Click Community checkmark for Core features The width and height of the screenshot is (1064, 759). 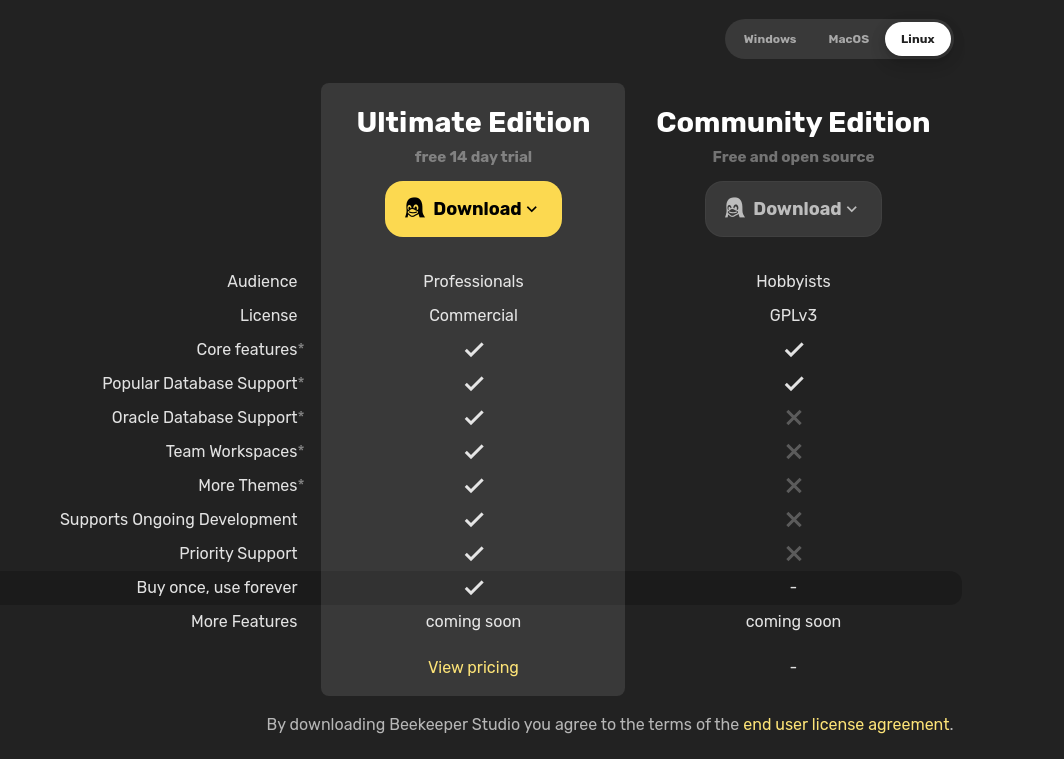click(x=794, y=349)
